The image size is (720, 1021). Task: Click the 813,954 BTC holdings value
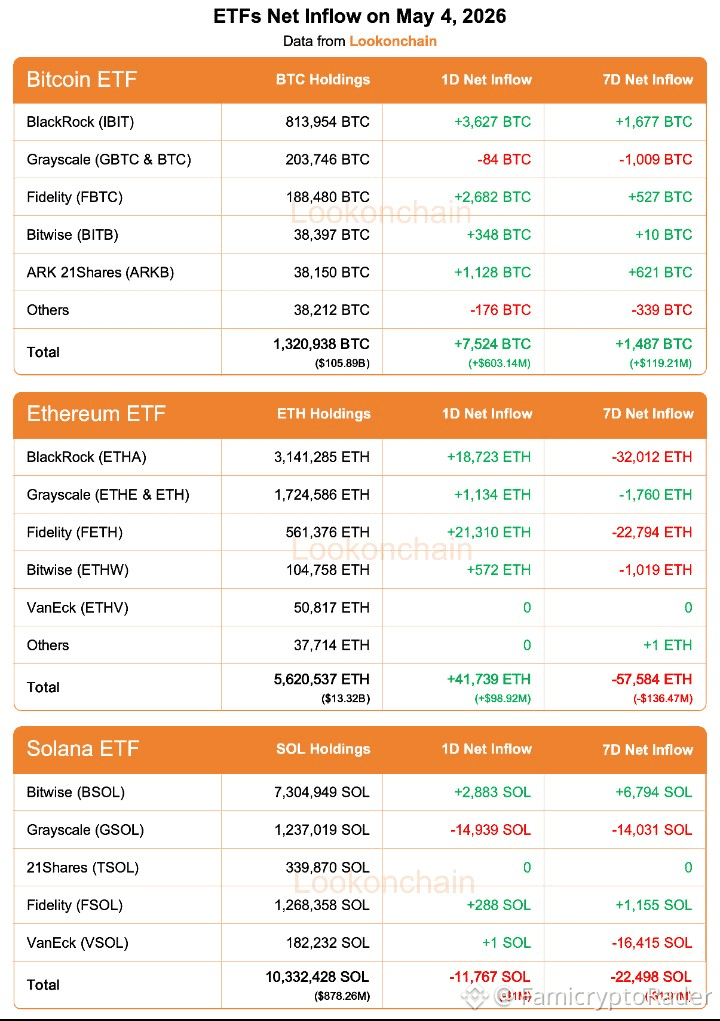327,122
